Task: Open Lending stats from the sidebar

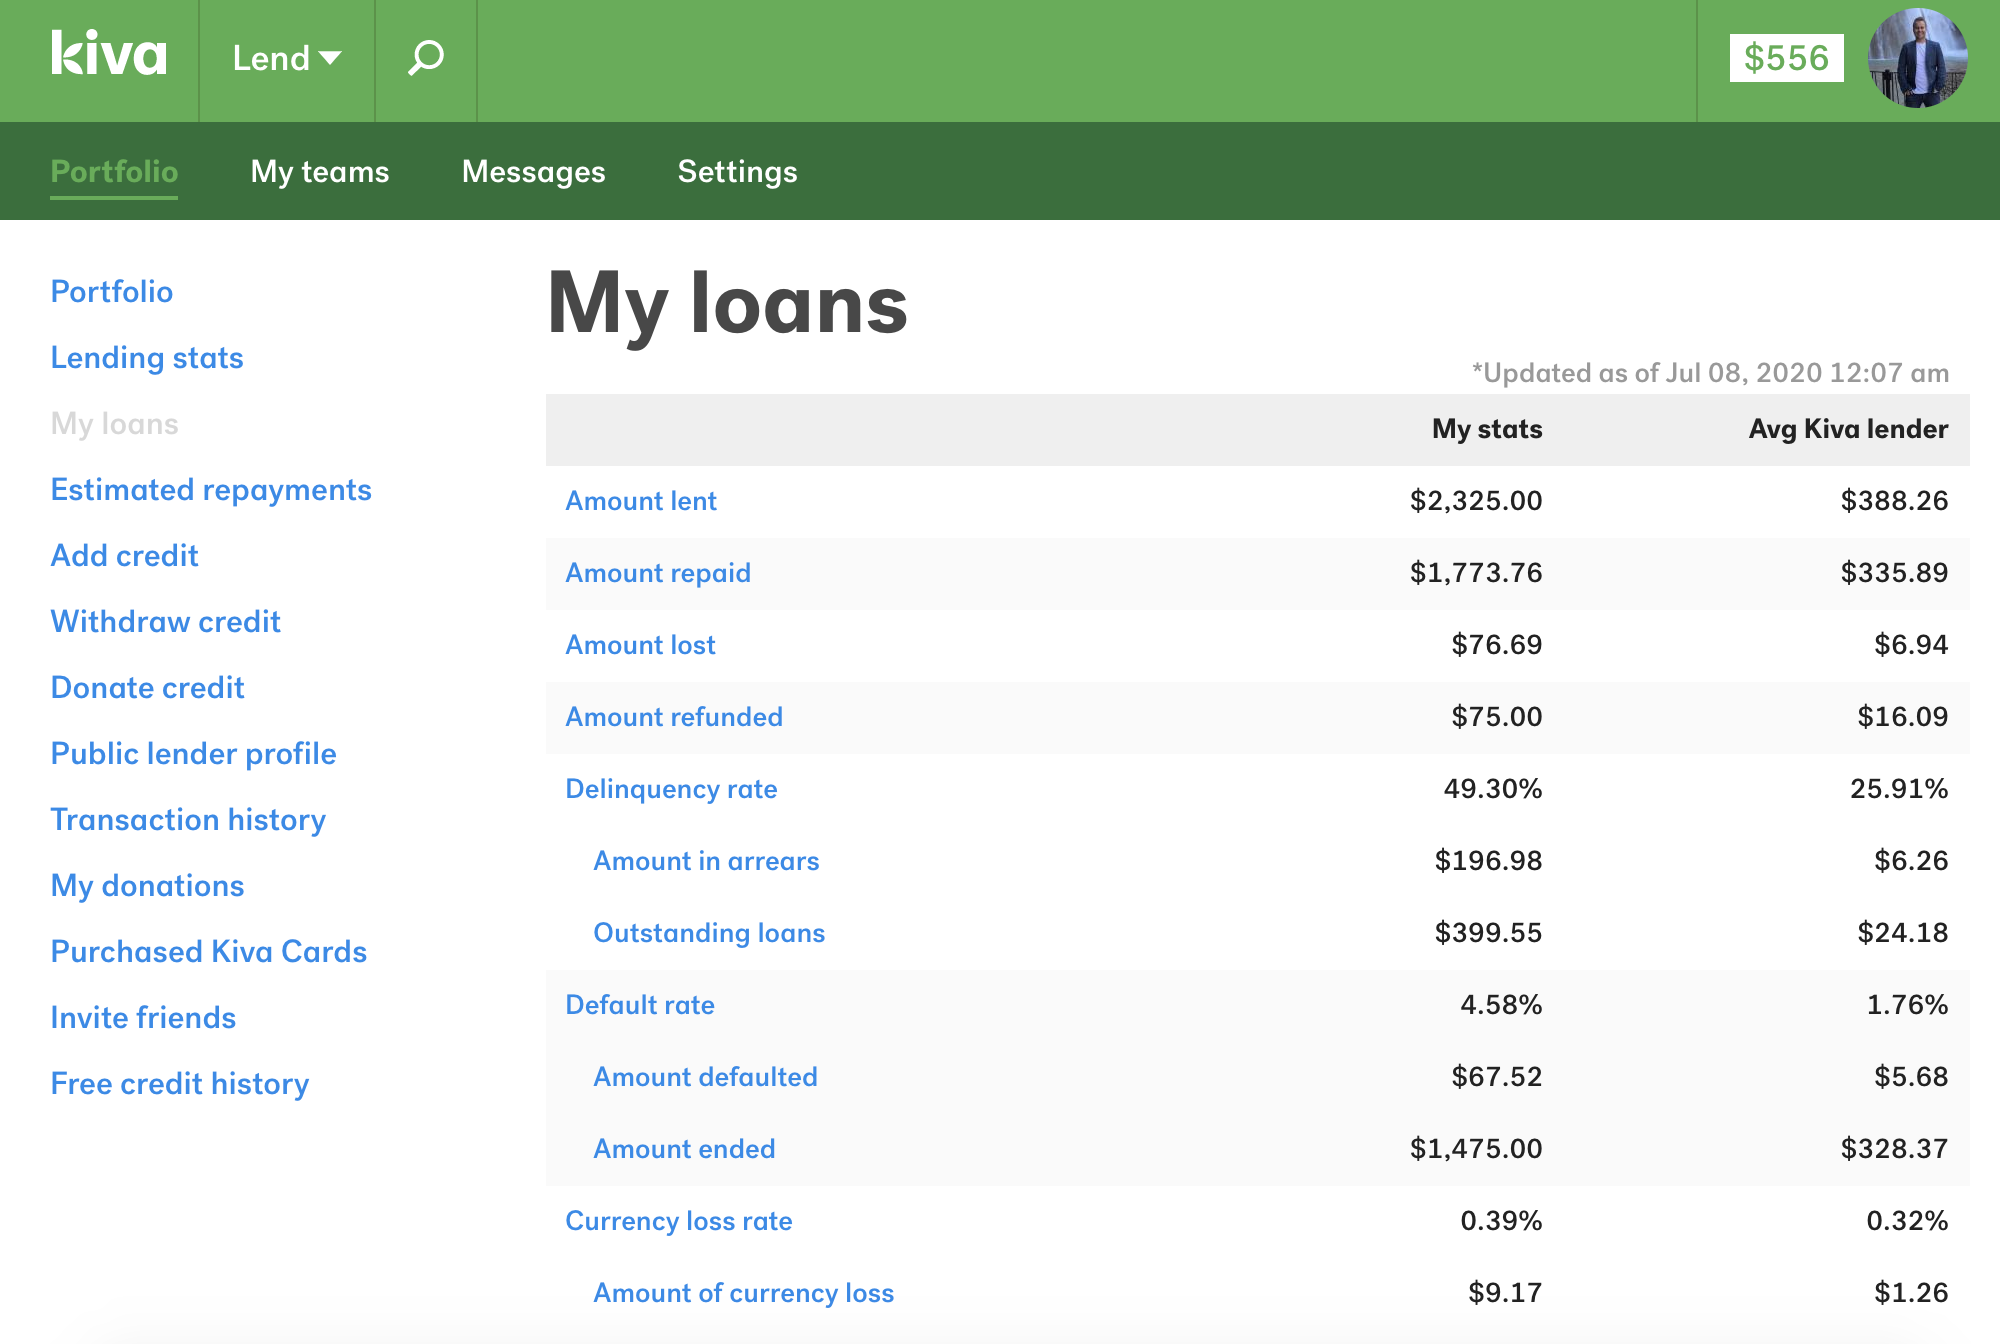Action: point(146,357)
